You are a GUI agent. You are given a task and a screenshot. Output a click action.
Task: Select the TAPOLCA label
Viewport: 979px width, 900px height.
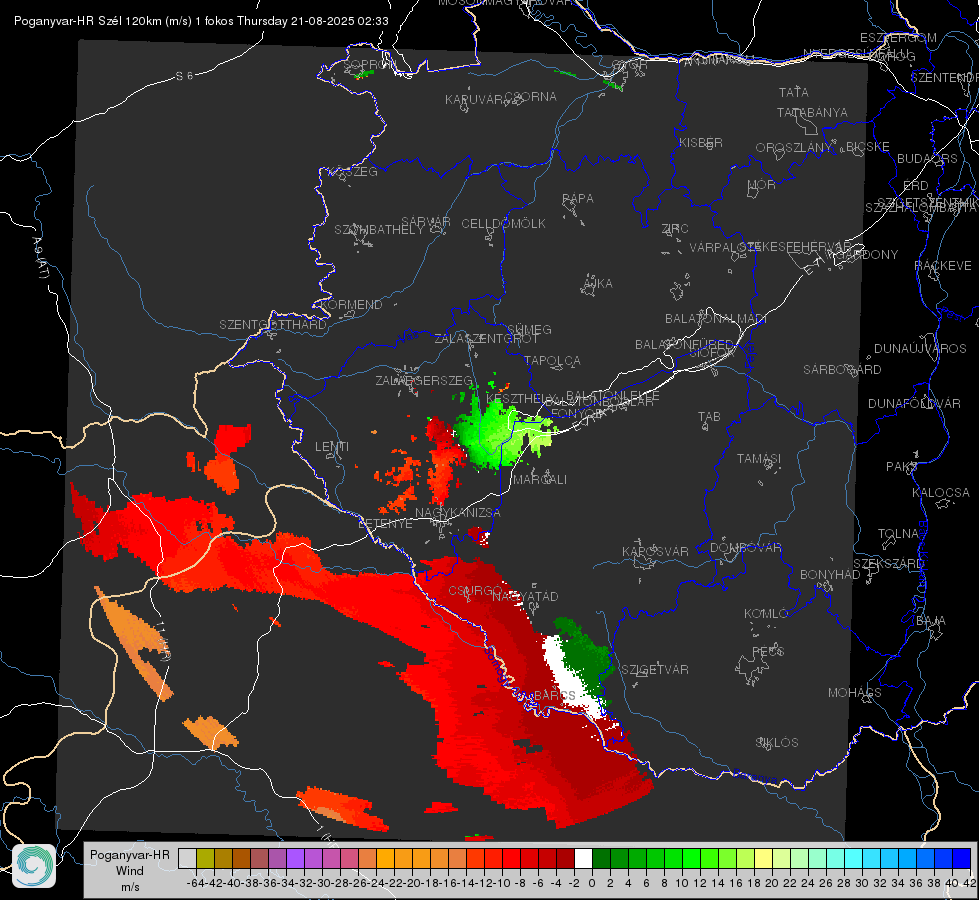552,361
